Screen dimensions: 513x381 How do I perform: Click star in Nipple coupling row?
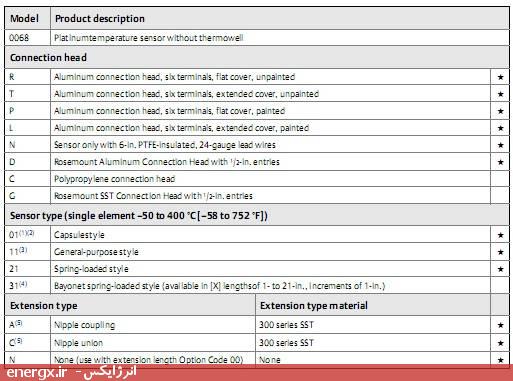coord(500,325)
